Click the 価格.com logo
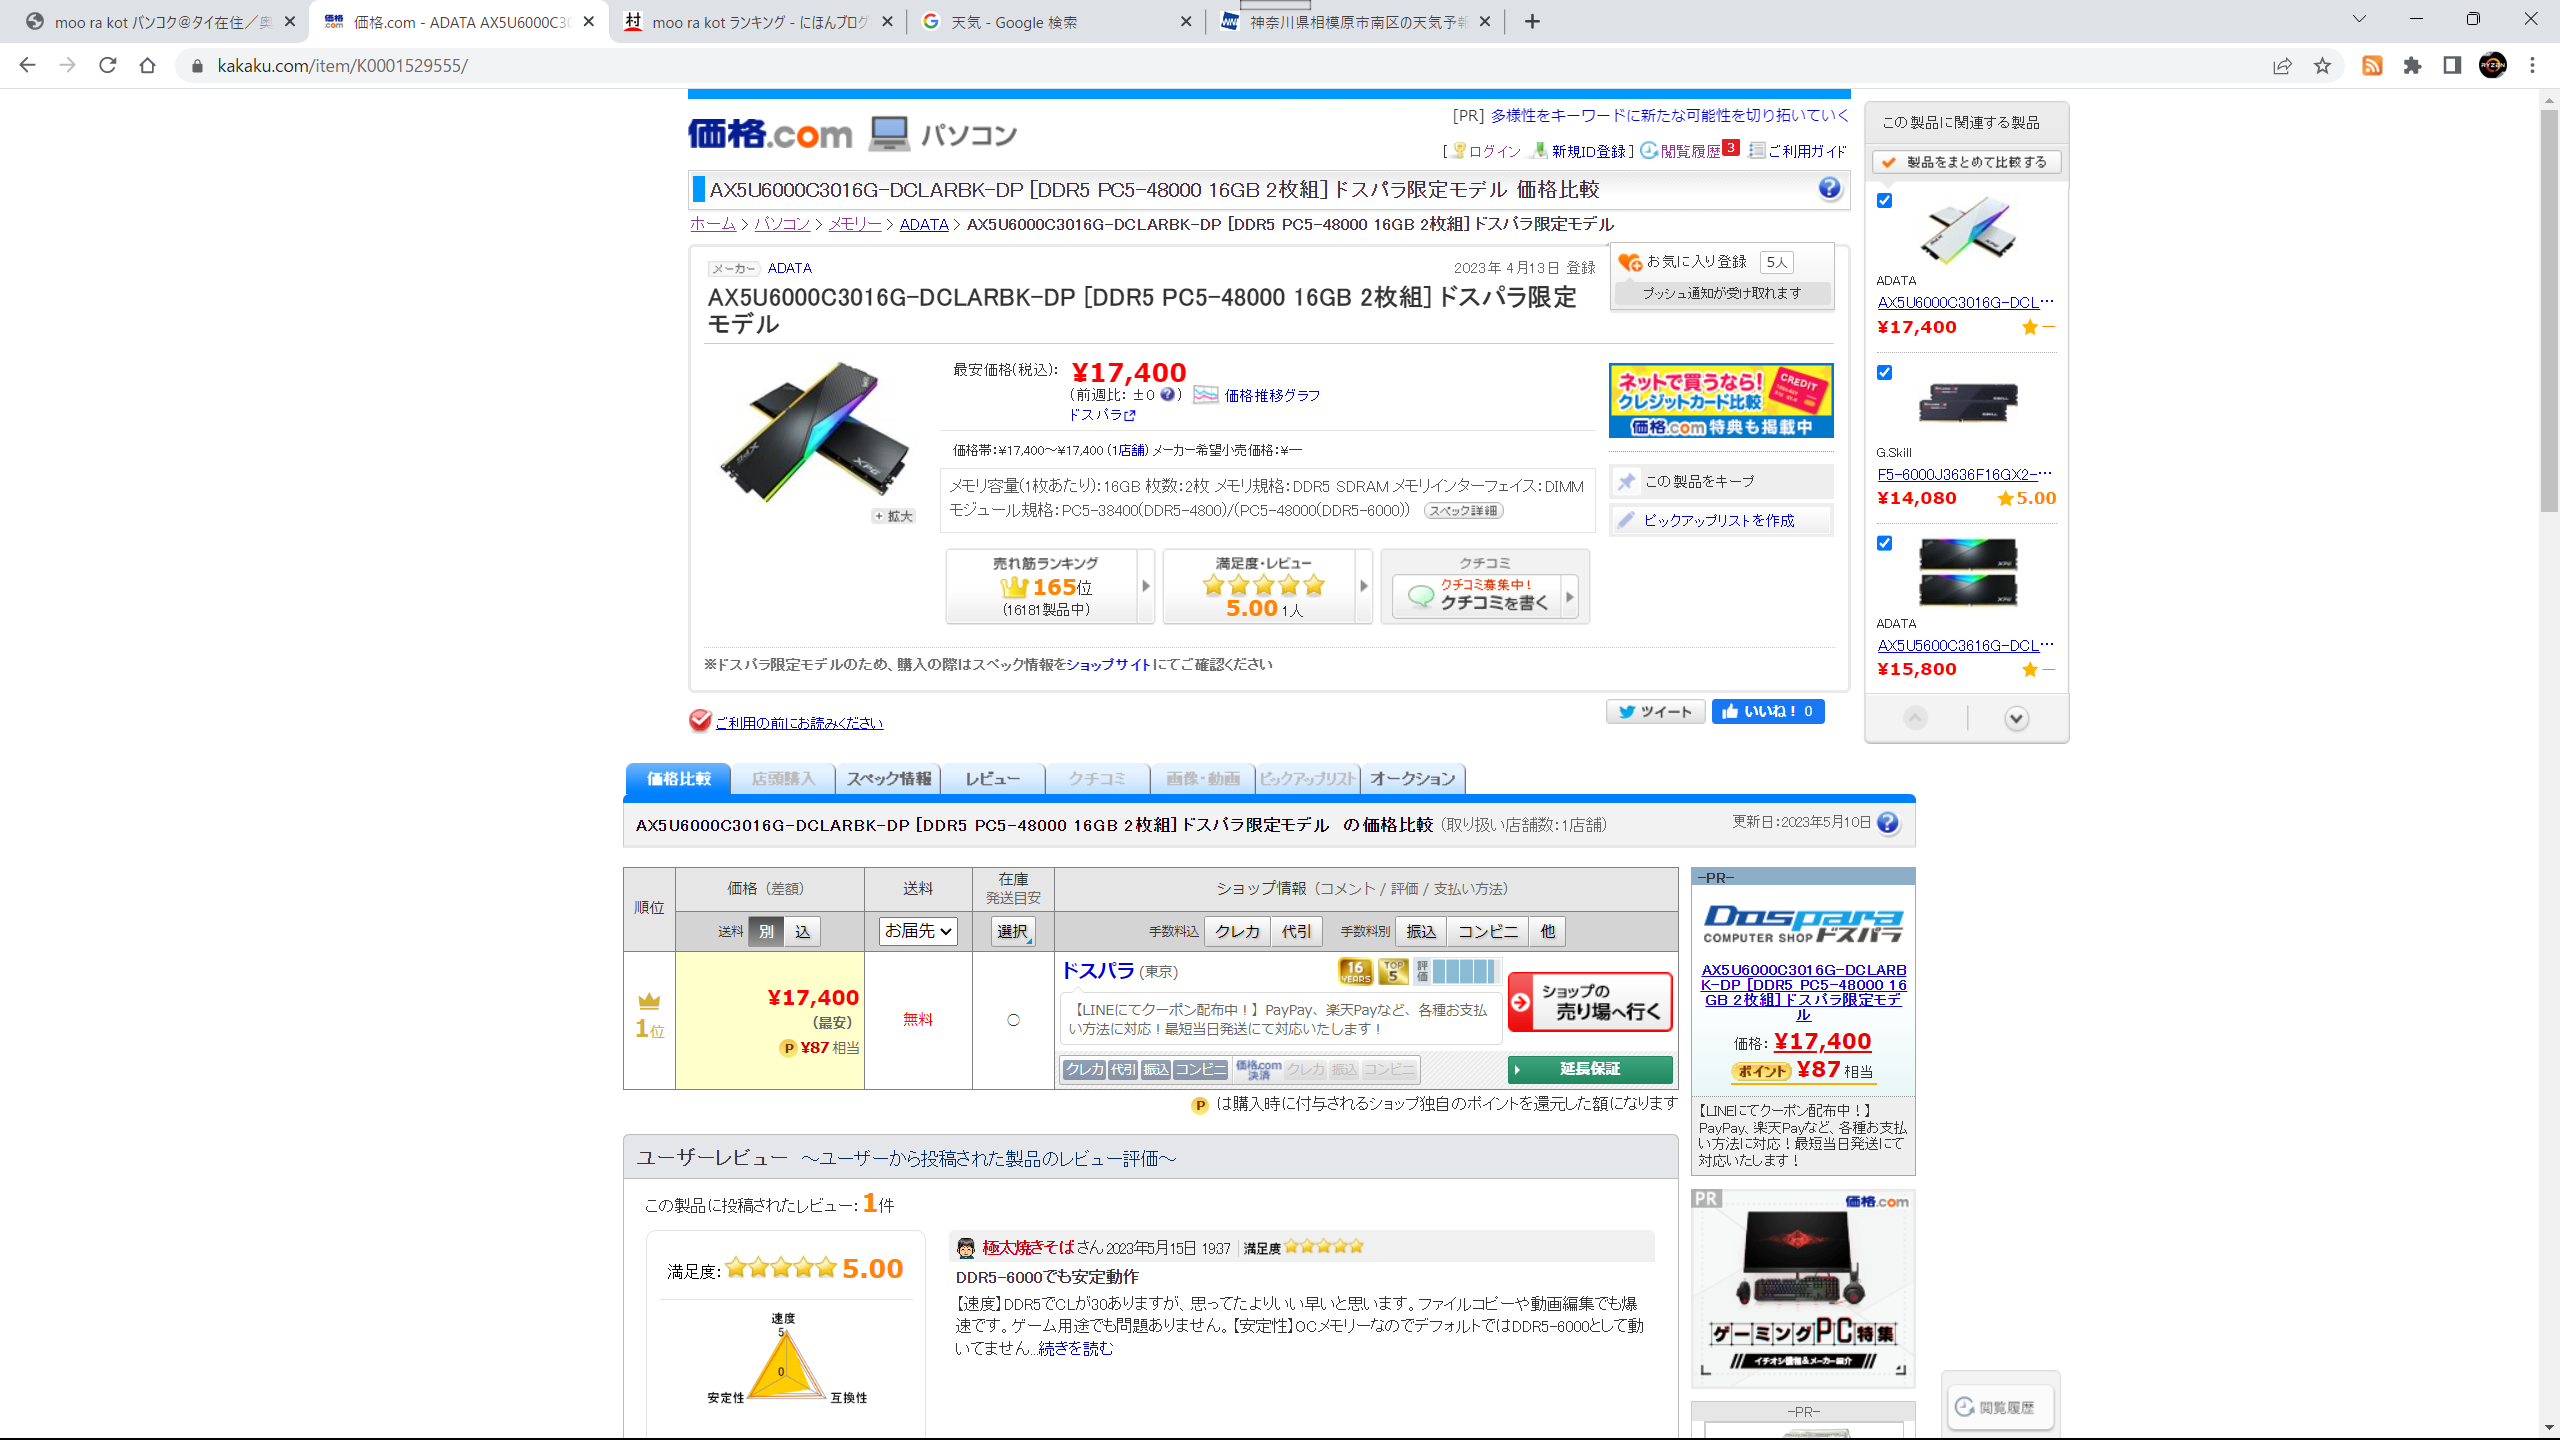Screen dimensions: 2560x1440 point(769,133)
